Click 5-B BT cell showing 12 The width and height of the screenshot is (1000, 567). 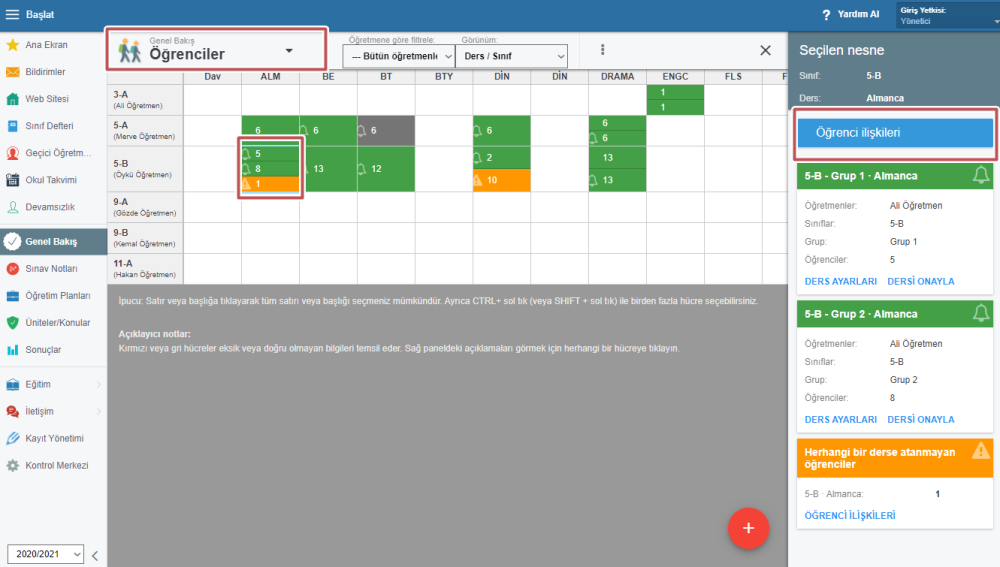point(386,169)
